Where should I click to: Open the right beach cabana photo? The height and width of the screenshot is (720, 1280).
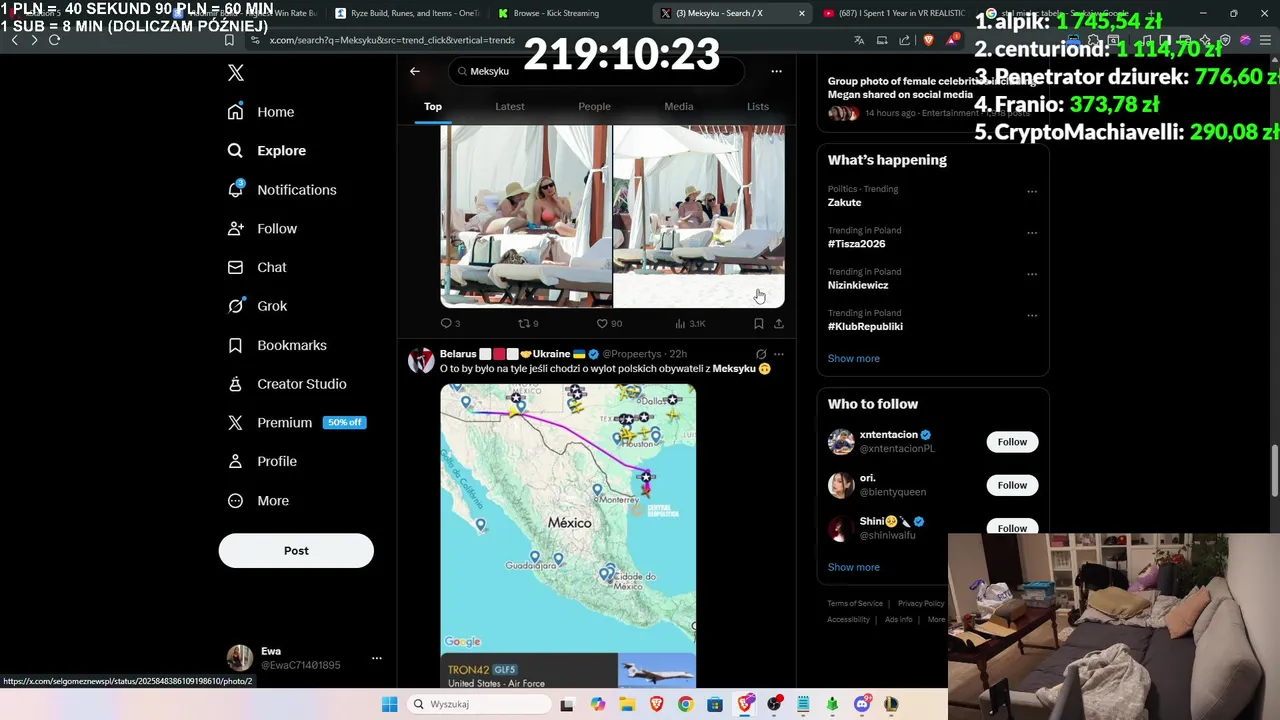(x=699, y=216)
